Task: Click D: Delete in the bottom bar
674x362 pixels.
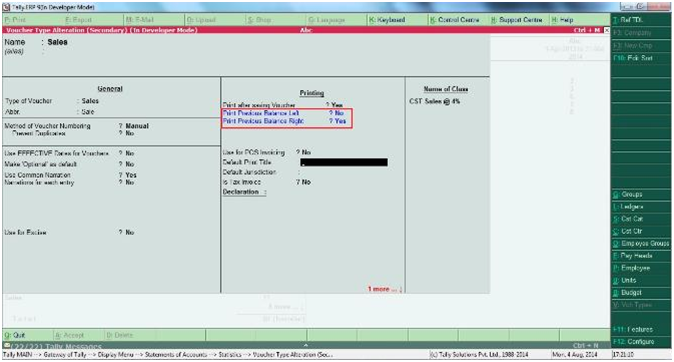Action: pyautogui.click(x=120, y=335)
